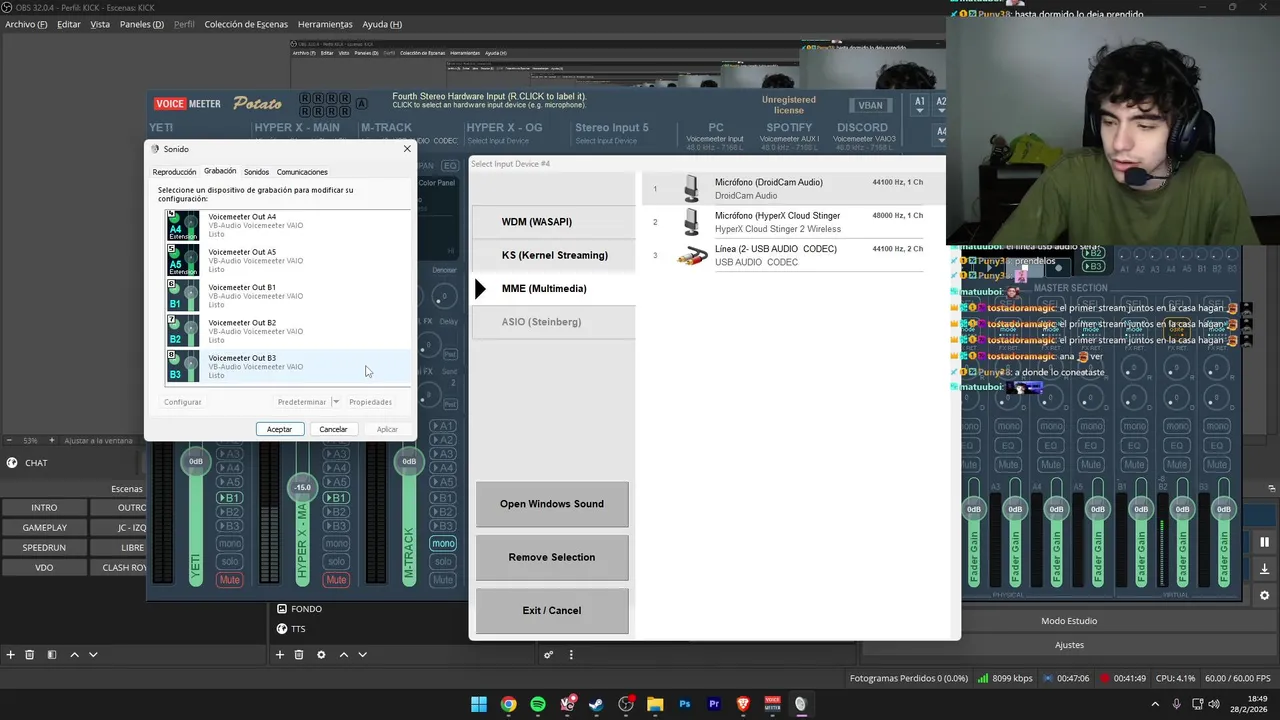Screen dimensions: 1280x720
Task: Mute the YETI strip
Action: [x=230, y=580]
